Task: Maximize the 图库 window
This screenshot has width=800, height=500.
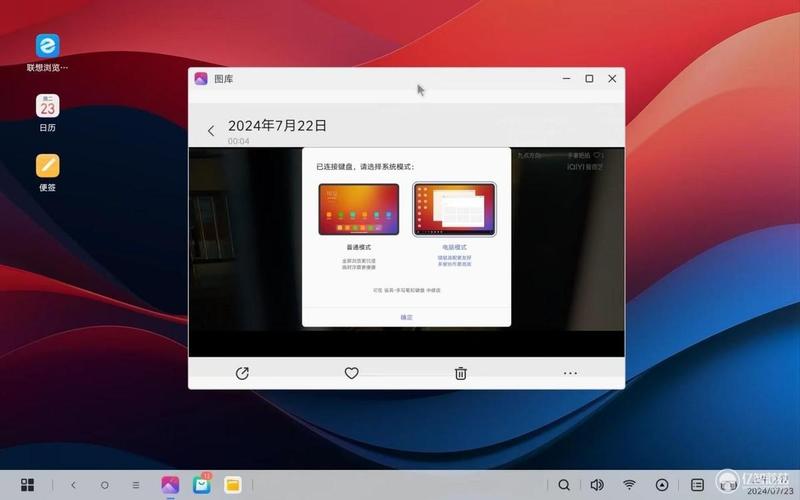Action: tap(589, 79)
